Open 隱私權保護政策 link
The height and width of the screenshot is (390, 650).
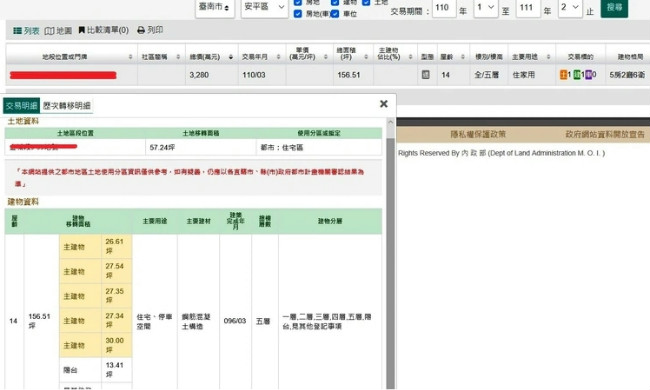pos(478,134)
